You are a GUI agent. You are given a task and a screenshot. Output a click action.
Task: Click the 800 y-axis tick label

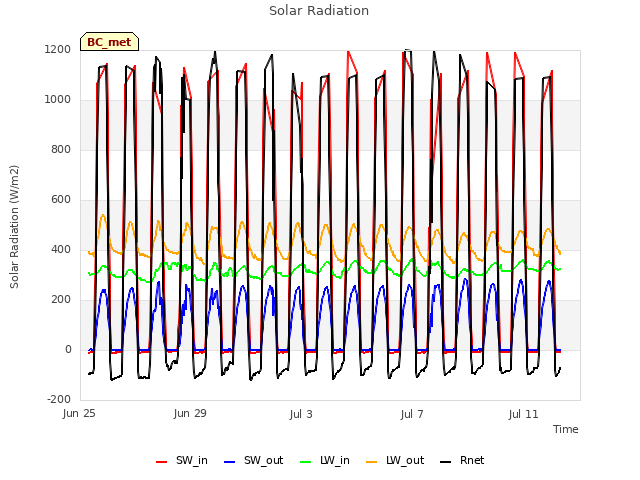point(61,149)
